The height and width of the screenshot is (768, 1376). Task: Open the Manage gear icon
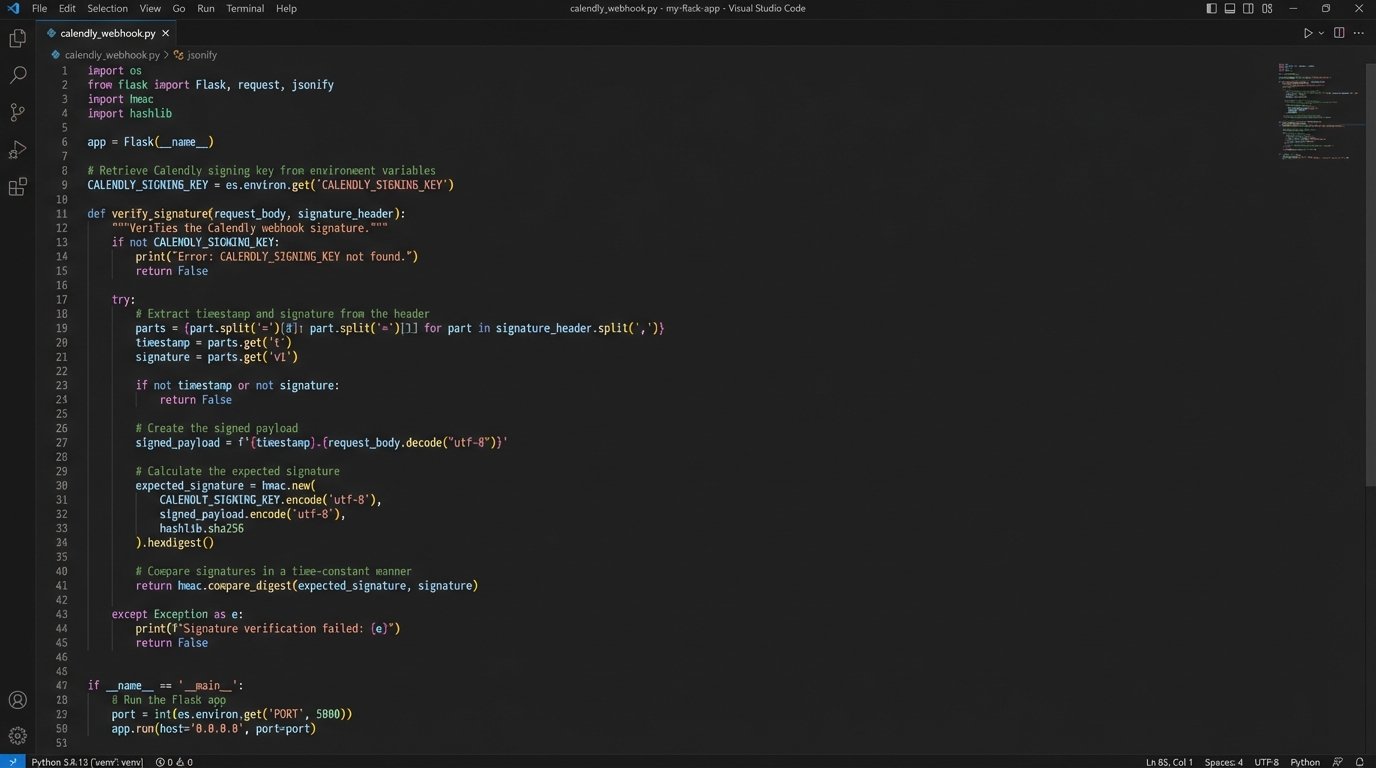17,736
